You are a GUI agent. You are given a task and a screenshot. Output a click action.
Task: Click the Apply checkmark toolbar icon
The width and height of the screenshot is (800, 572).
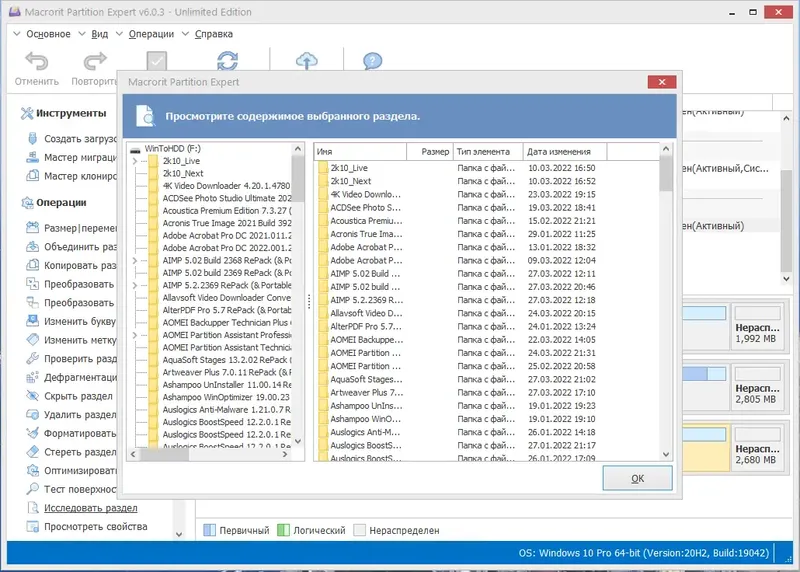pos(157,61)
